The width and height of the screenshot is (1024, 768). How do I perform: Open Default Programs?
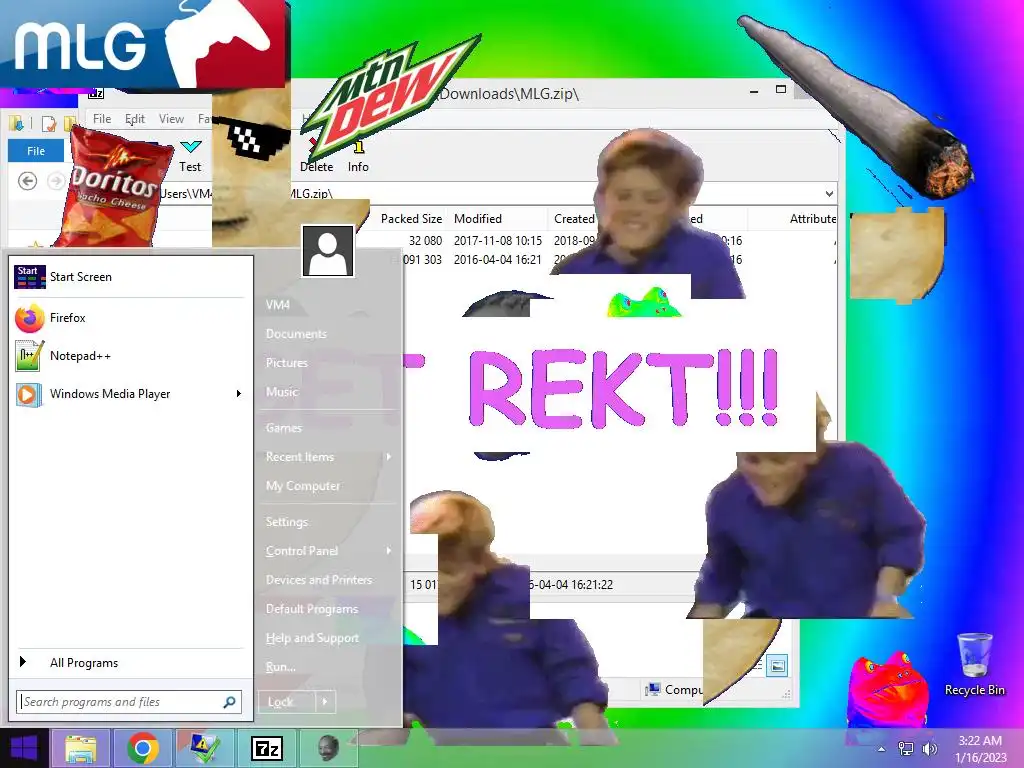(312, 609)
